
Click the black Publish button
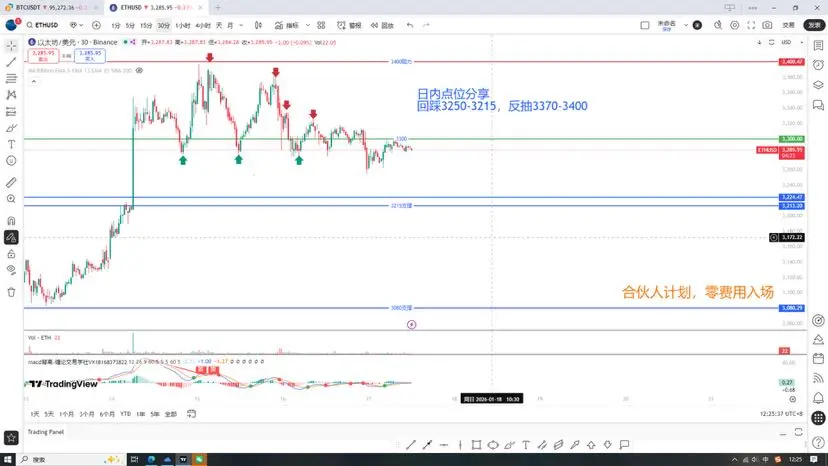[x=814, y=25]
